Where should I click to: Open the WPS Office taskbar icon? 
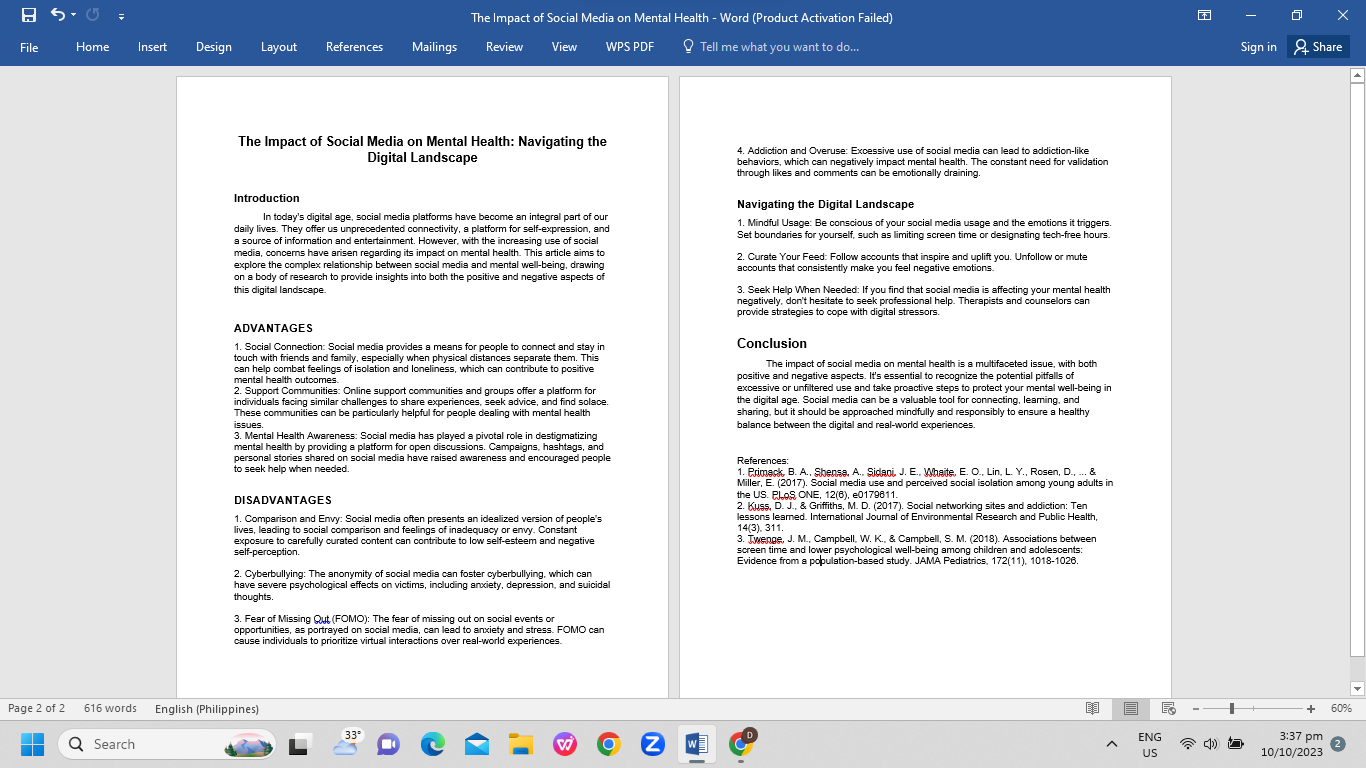pos(564,744)
